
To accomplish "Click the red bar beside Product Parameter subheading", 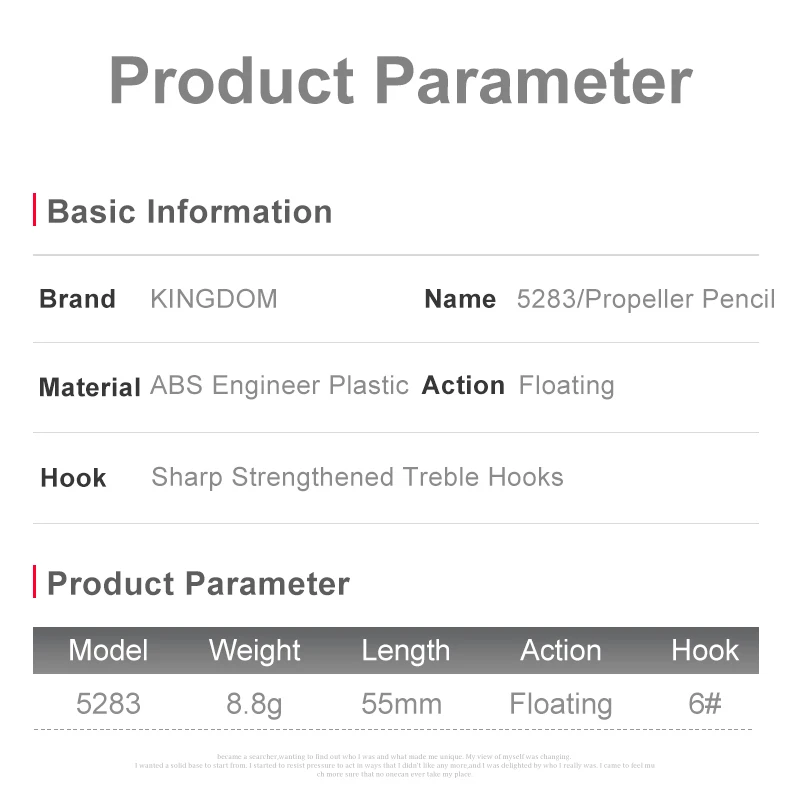I will (34, 581).
